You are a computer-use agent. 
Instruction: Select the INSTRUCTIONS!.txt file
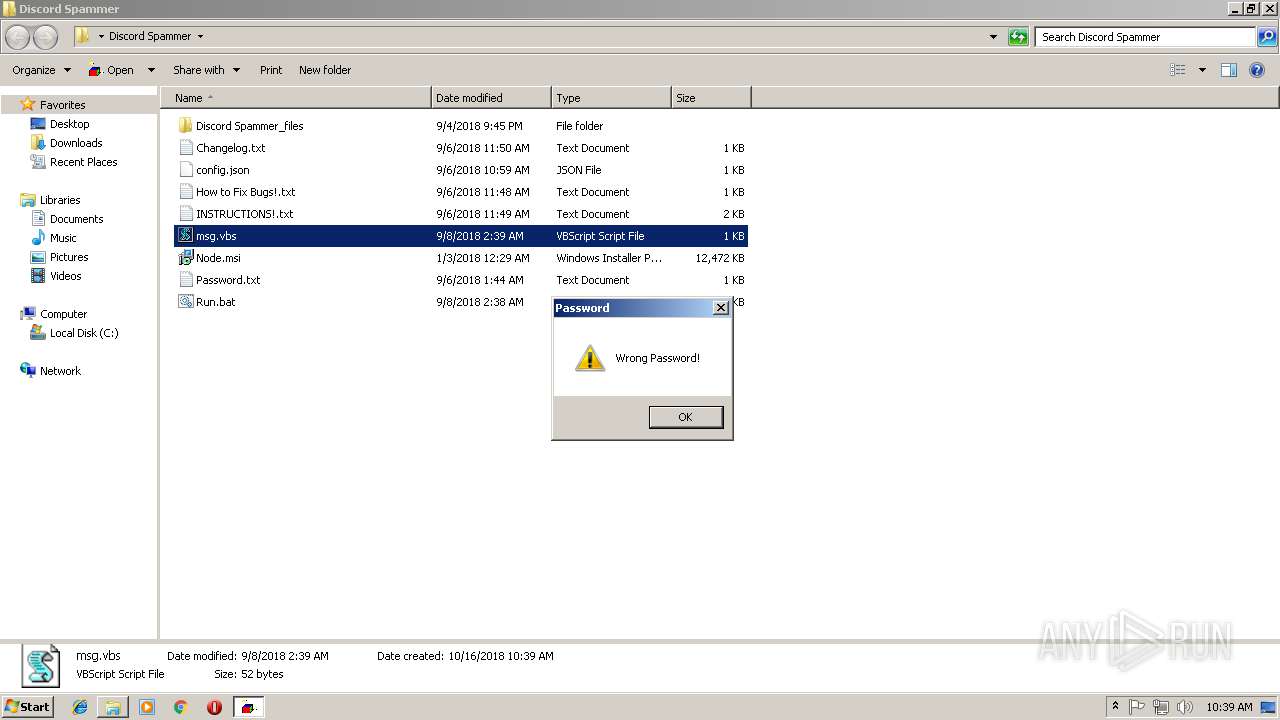(x=244, y=214)
